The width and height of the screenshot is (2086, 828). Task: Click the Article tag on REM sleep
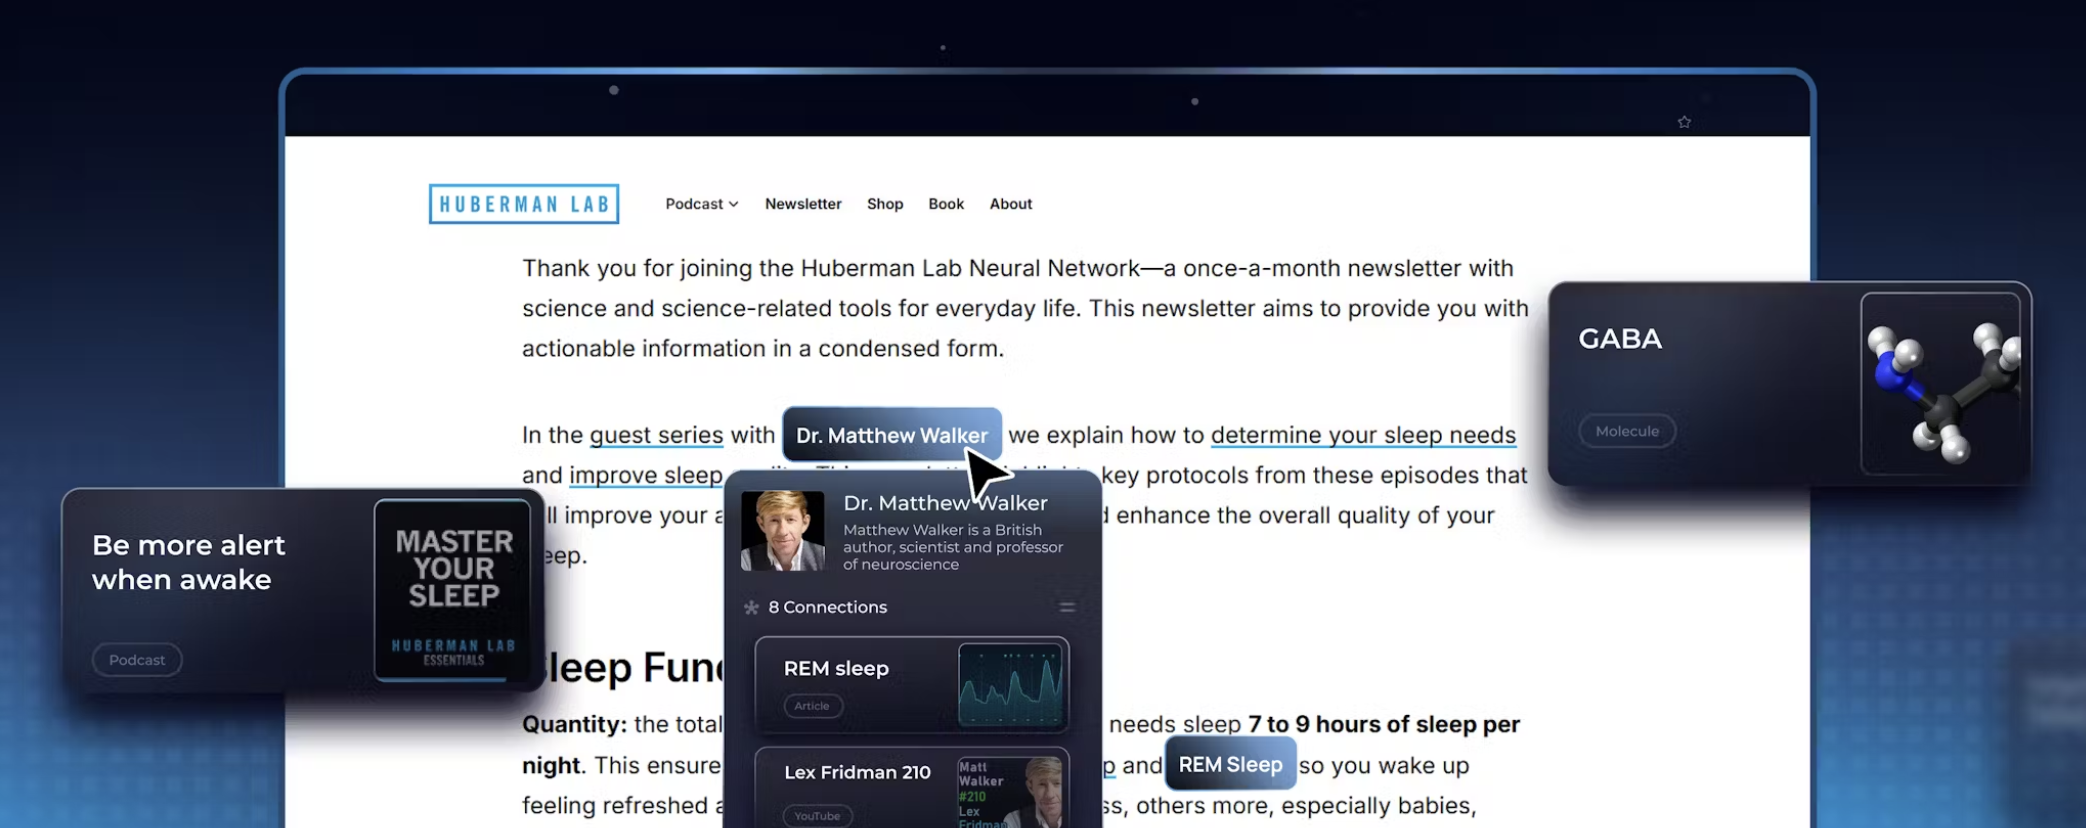[812, 706]
